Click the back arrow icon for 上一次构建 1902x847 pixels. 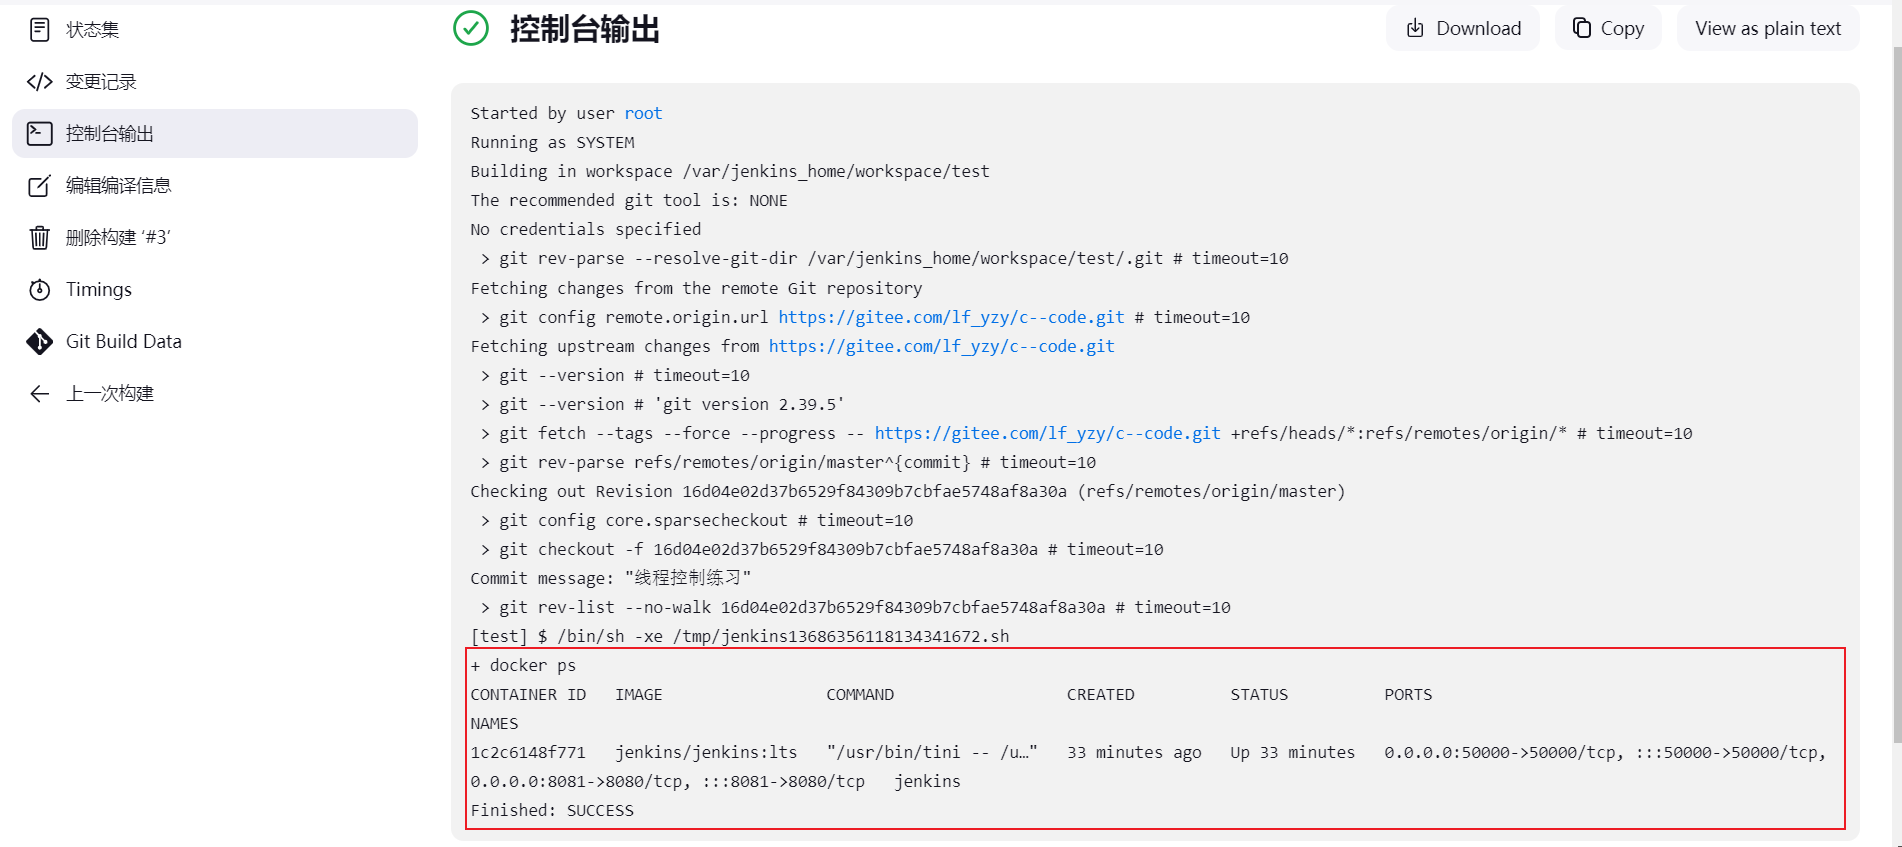click(40, 394)
